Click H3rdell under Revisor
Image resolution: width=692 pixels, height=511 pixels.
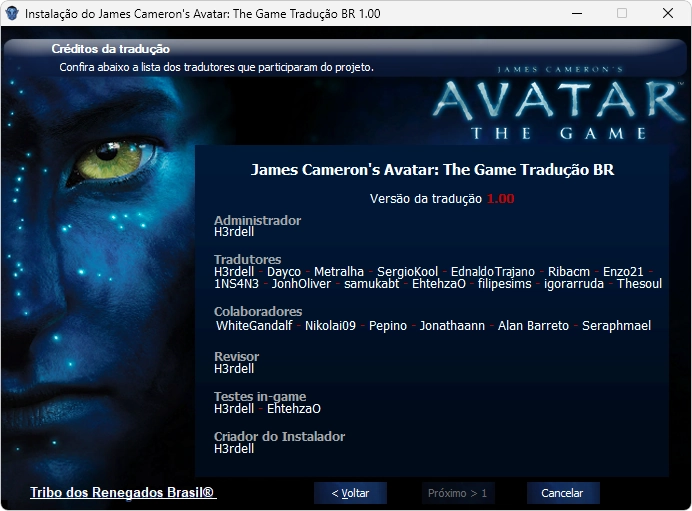[234, 368]
